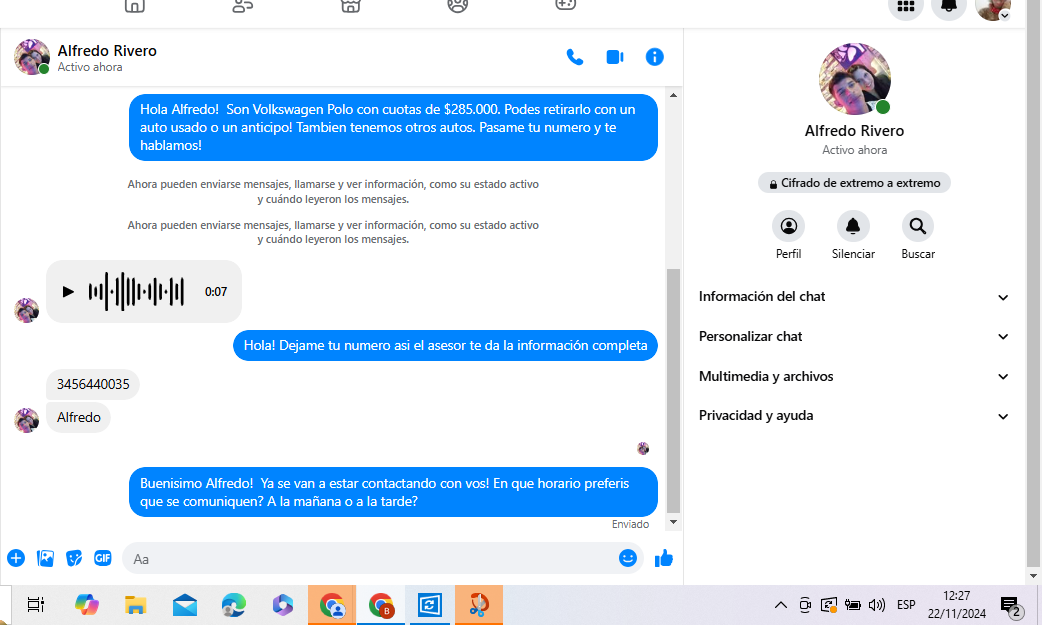Focus the Aa message input field

(370, 559)
